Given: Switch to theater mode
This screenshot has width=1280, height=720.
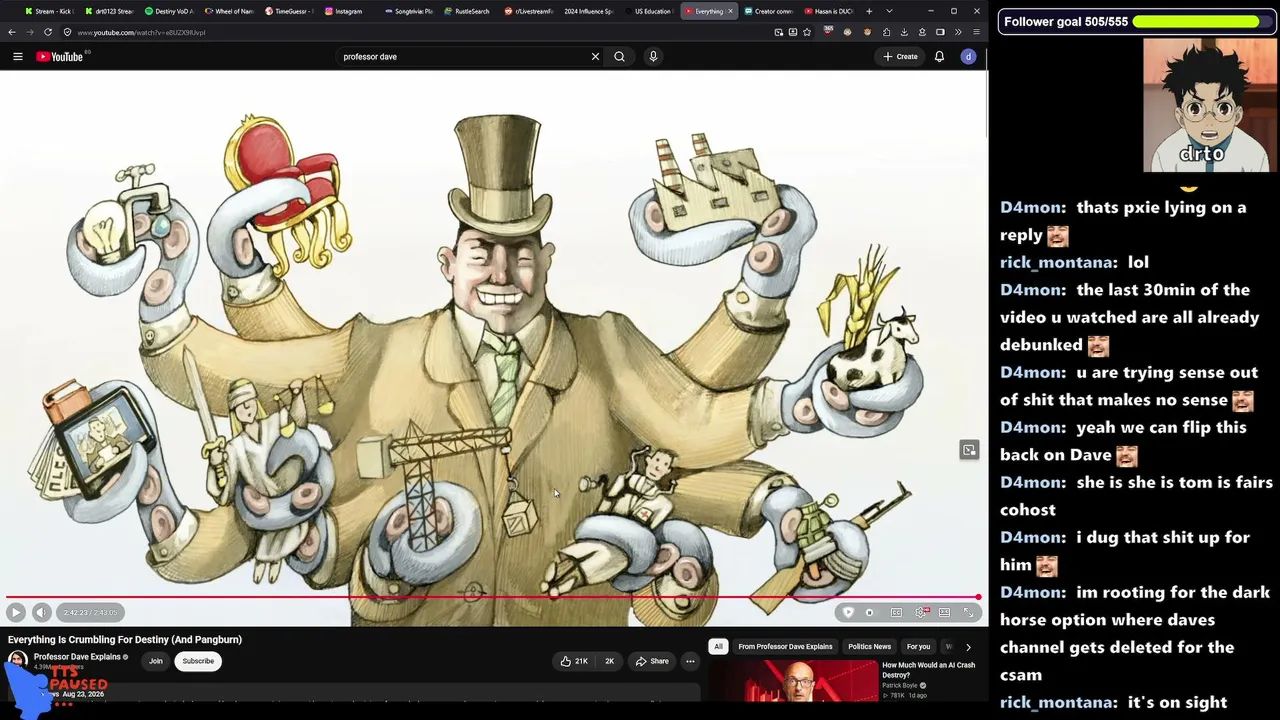Looking at the screenshot, I should pos(944,612).
